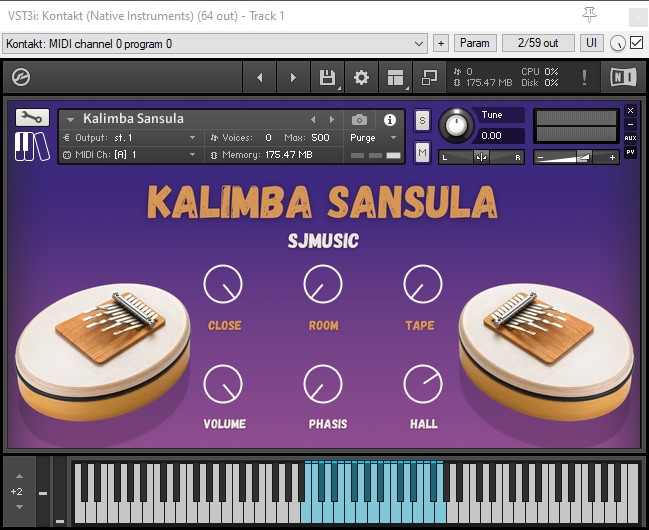Viewport: 649px width, 530px height.
Task: Go to next preset with right arrow
Action: [293, 77]
